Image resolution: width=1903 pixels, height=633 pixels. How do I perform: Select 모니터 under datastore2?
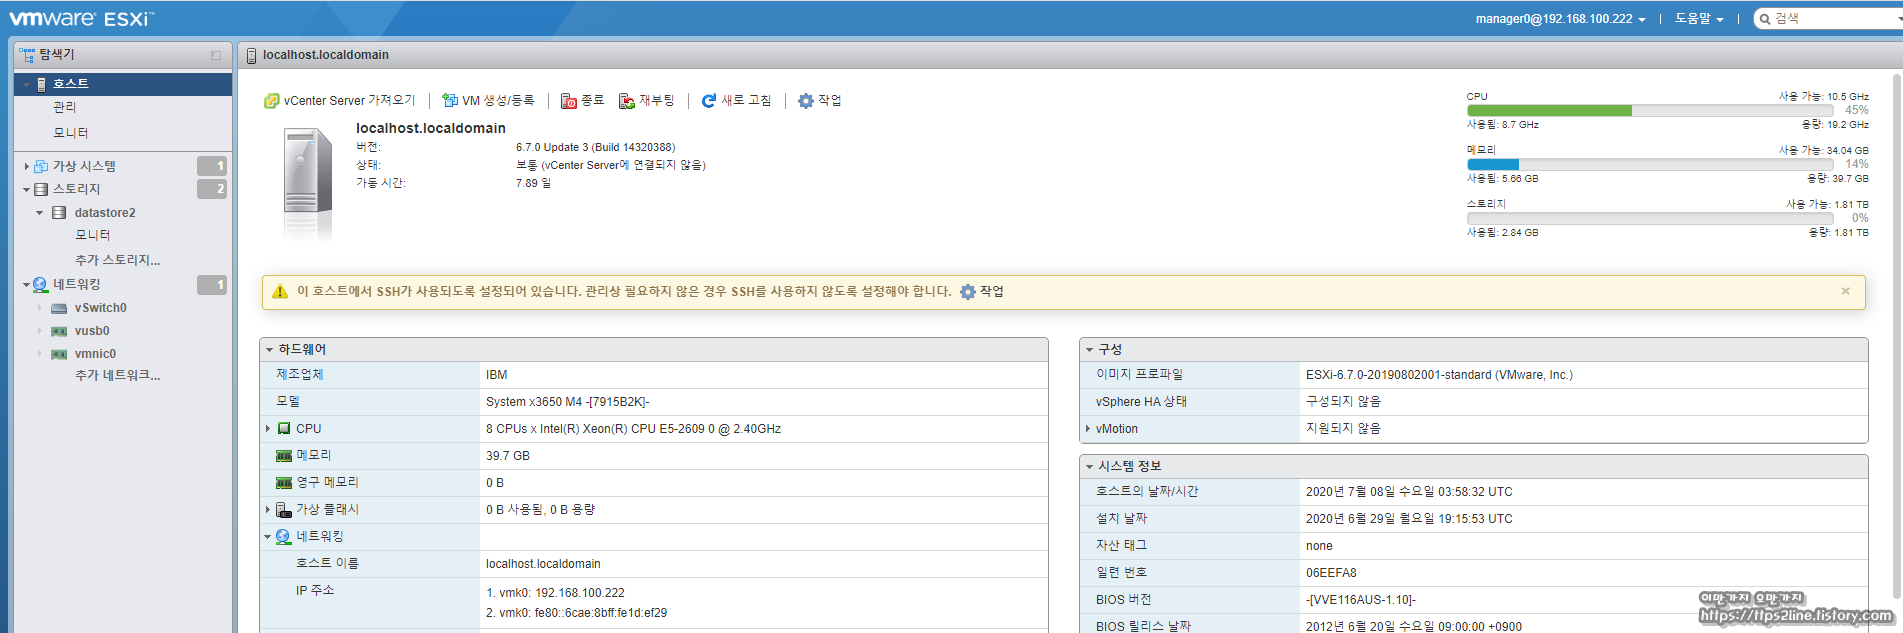[x=93, y=235]
